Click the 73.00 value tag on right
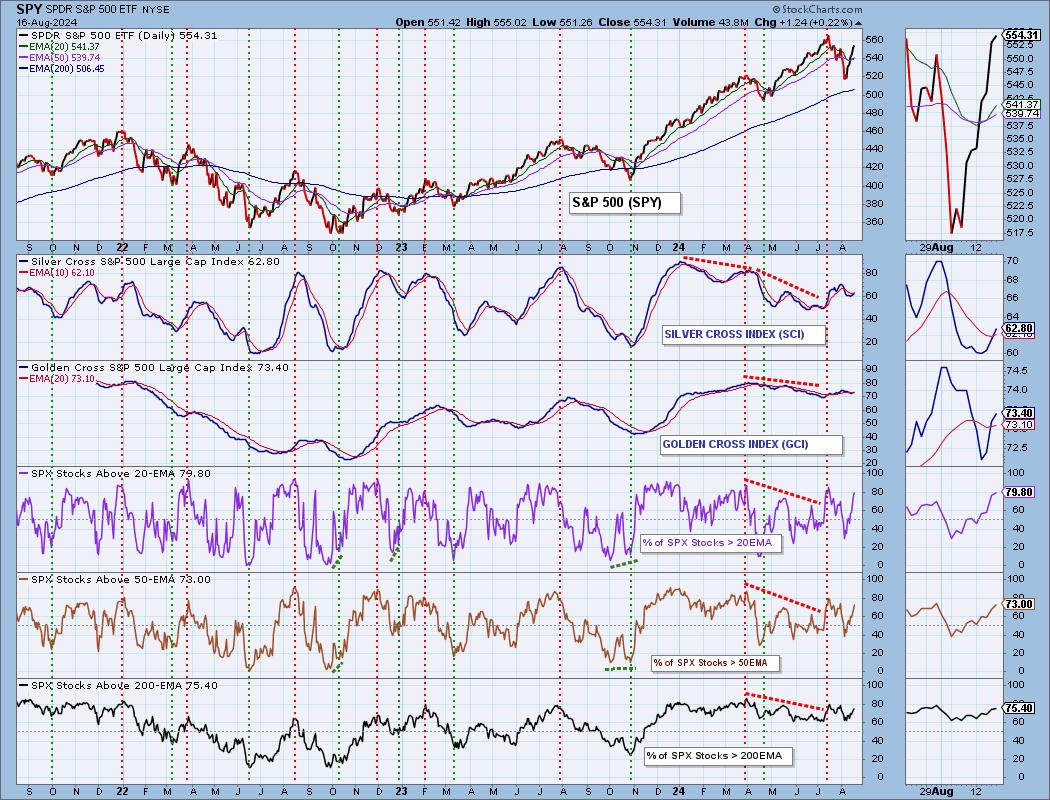 click(1019, 604)
